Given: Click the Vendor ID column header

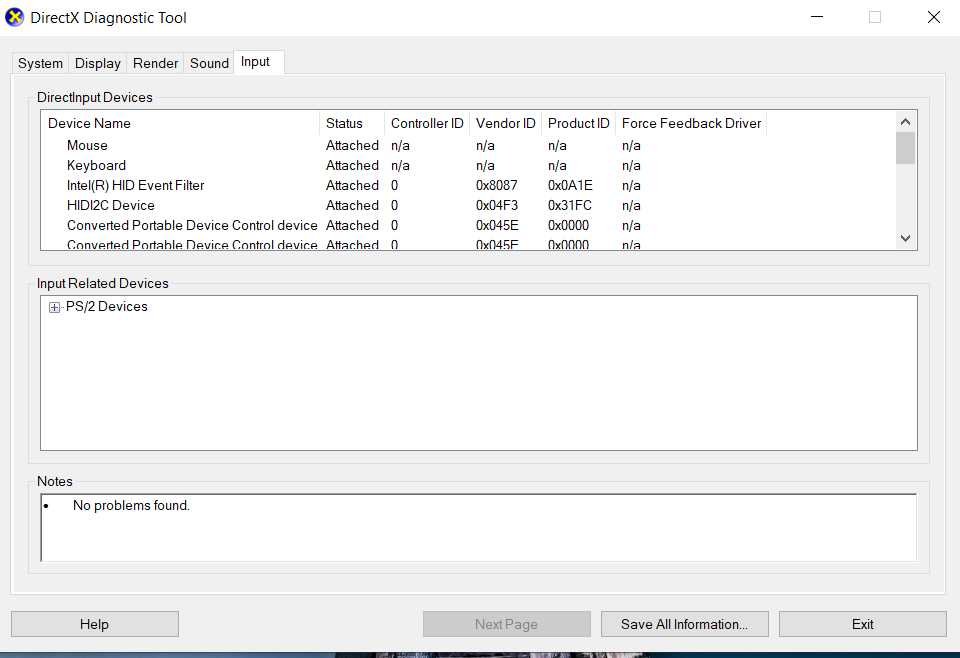Looking at the screenshot, I should click(505, 124).
